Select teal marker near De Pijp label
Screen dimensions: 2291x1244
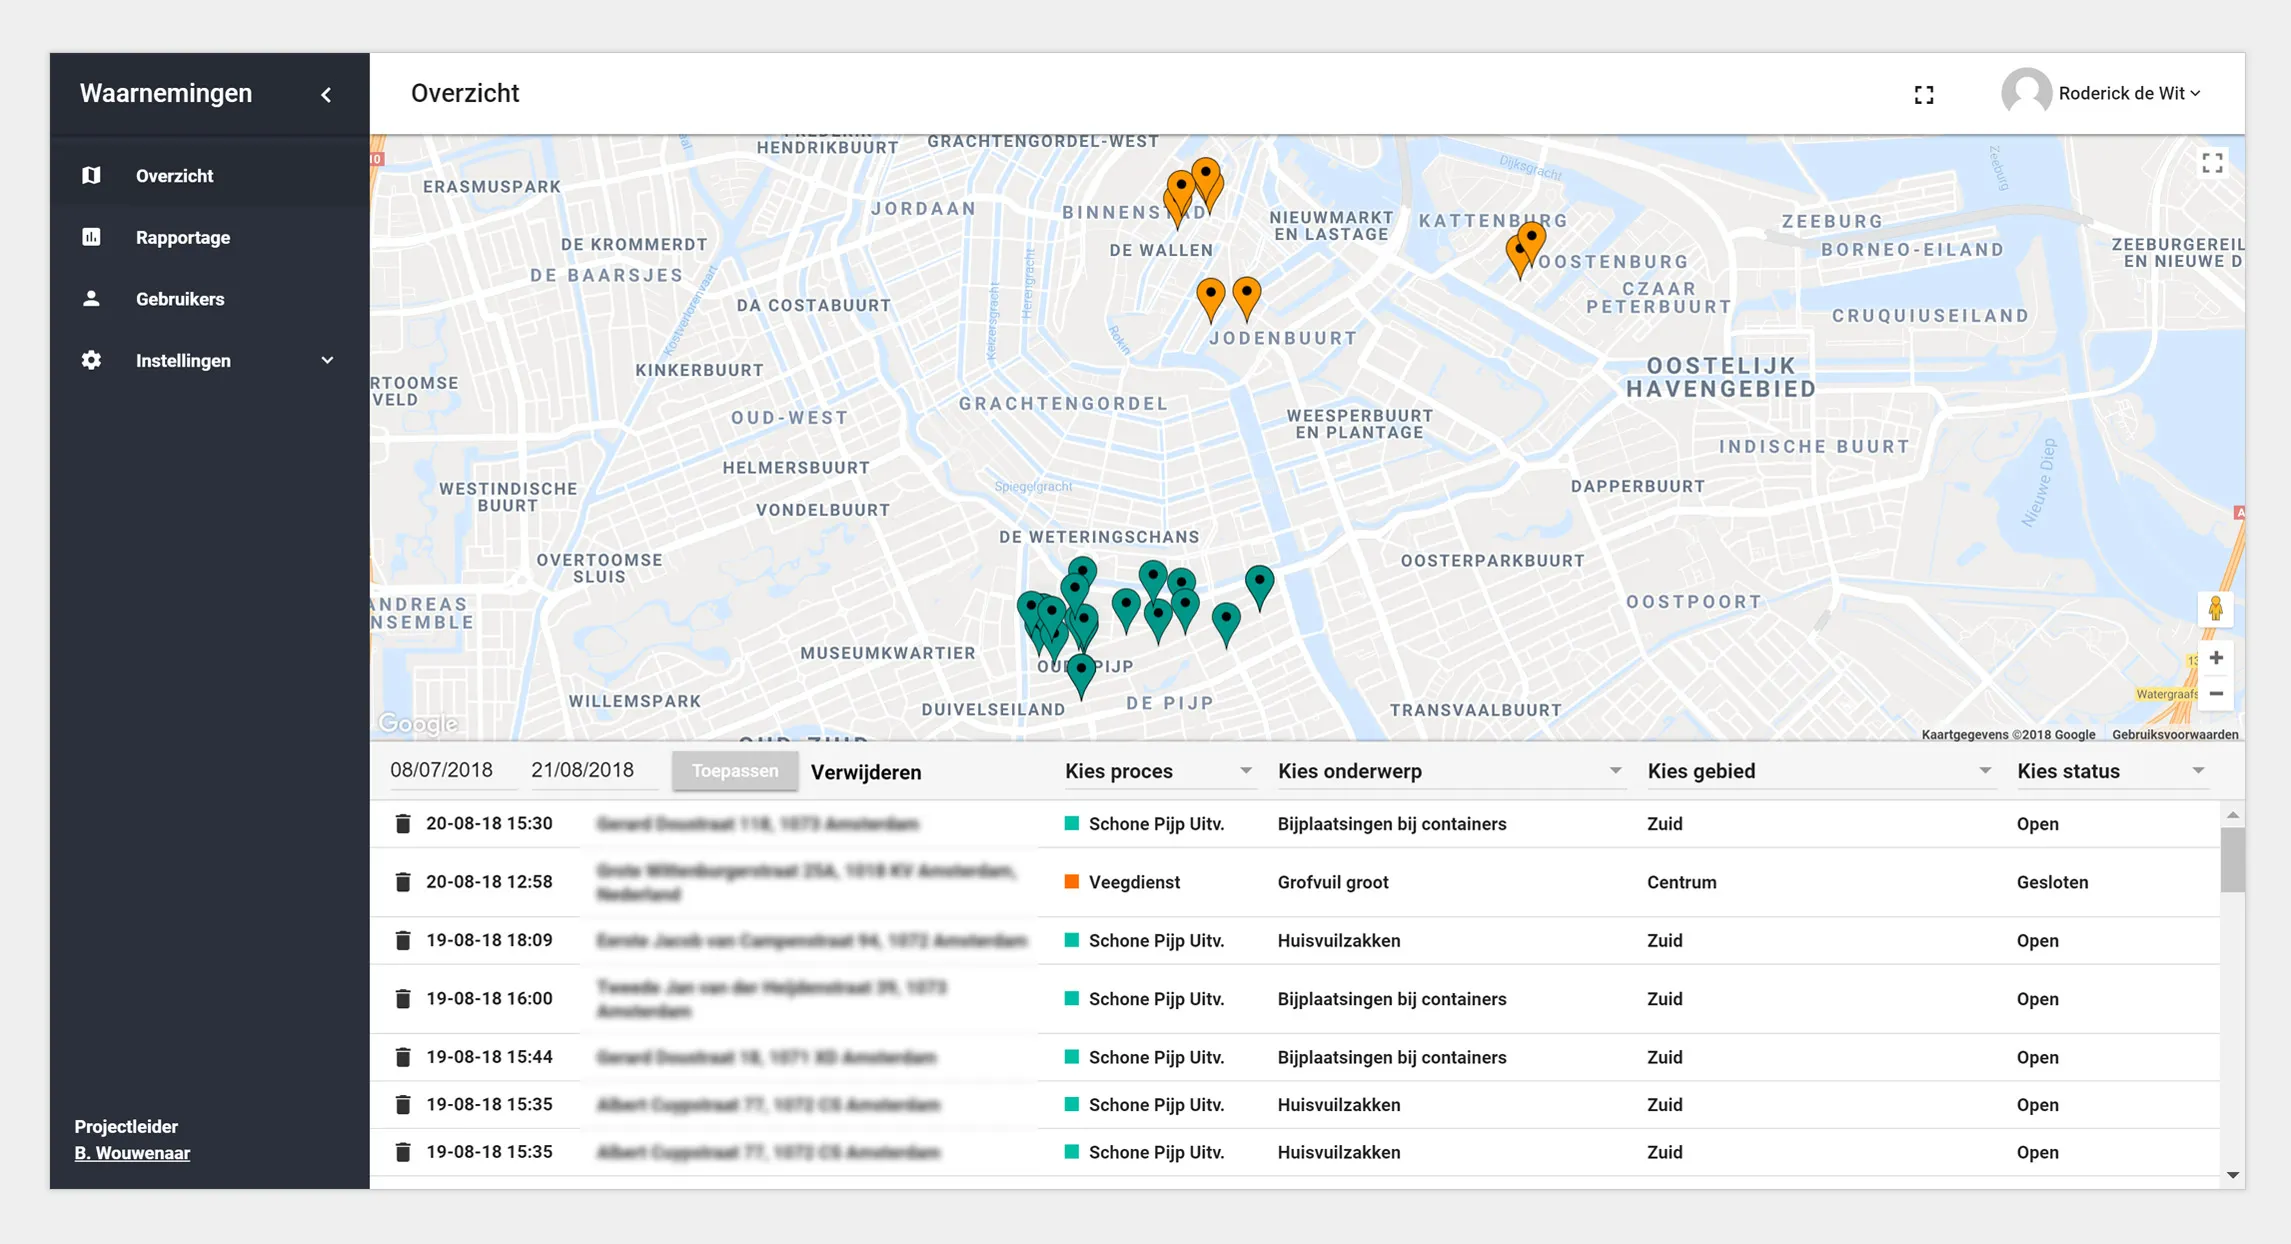click(1081, 670)
